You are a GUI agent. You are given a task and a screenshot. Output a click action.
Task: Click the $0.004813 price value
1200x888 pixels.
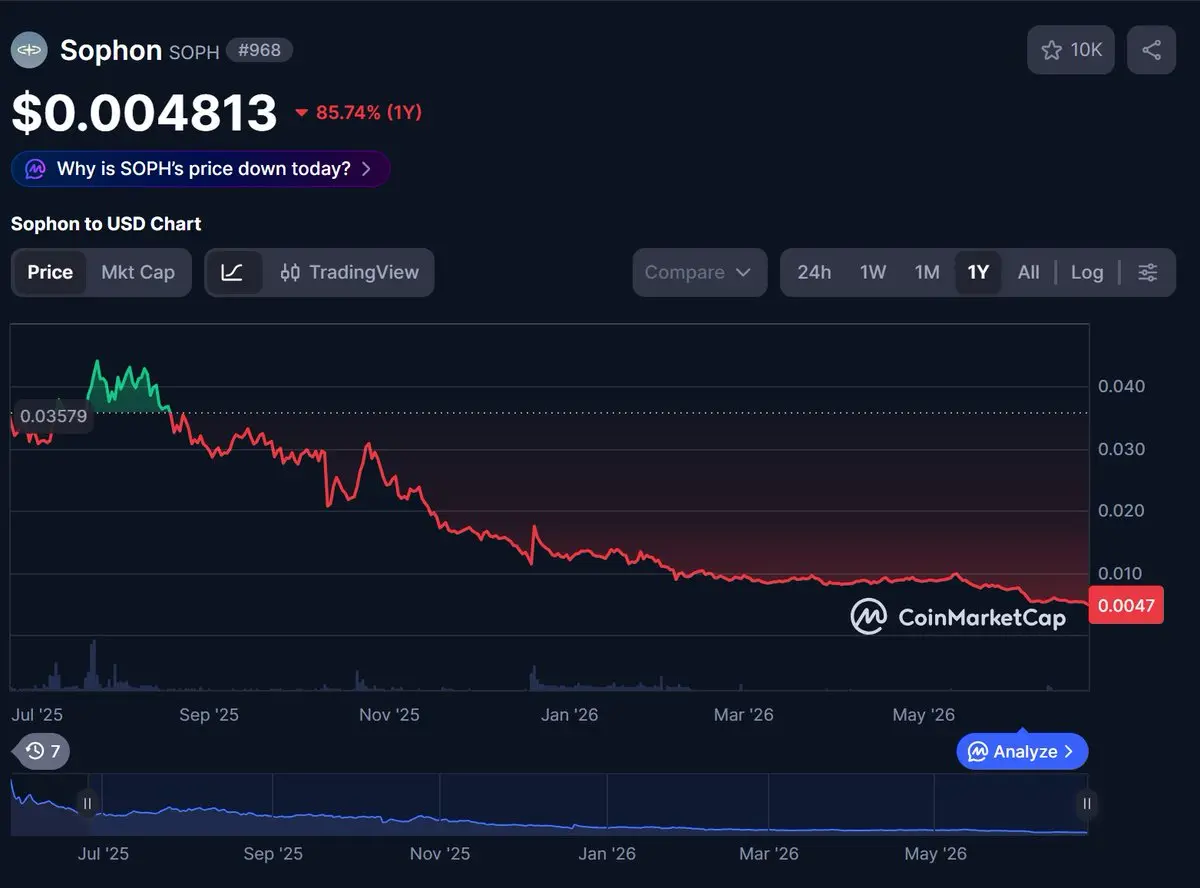(144, 112)
